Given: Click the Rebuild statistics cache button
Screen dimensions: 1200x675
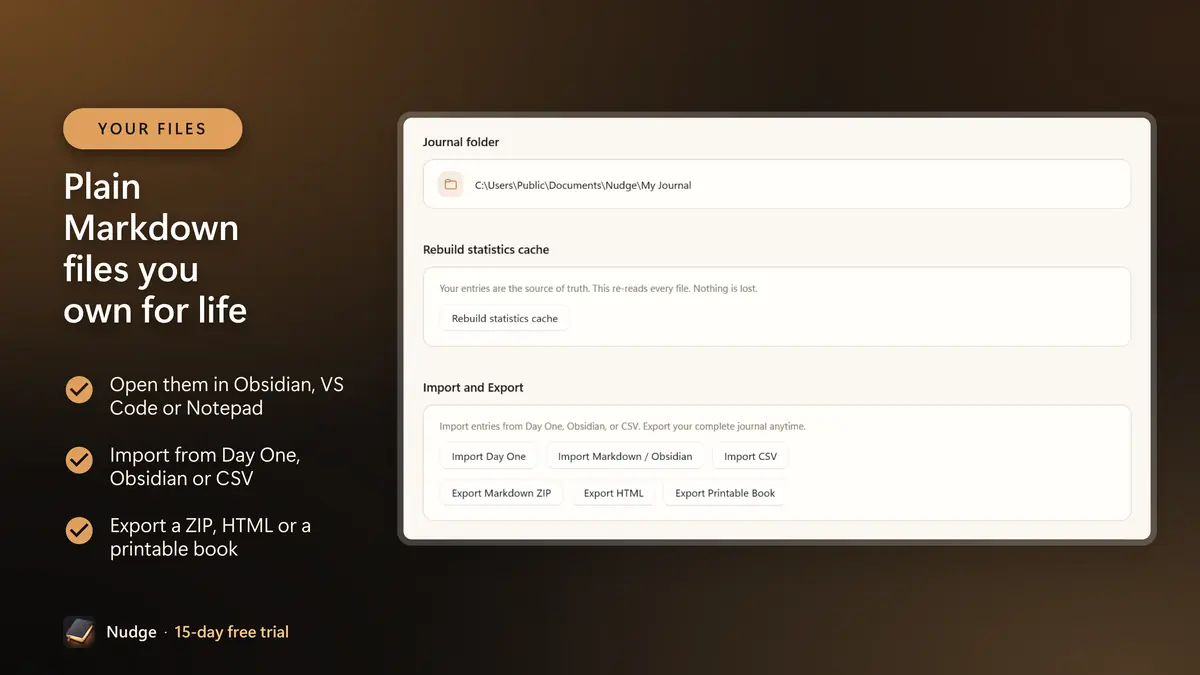Looking at the screenshot, I should coord(505,318).
